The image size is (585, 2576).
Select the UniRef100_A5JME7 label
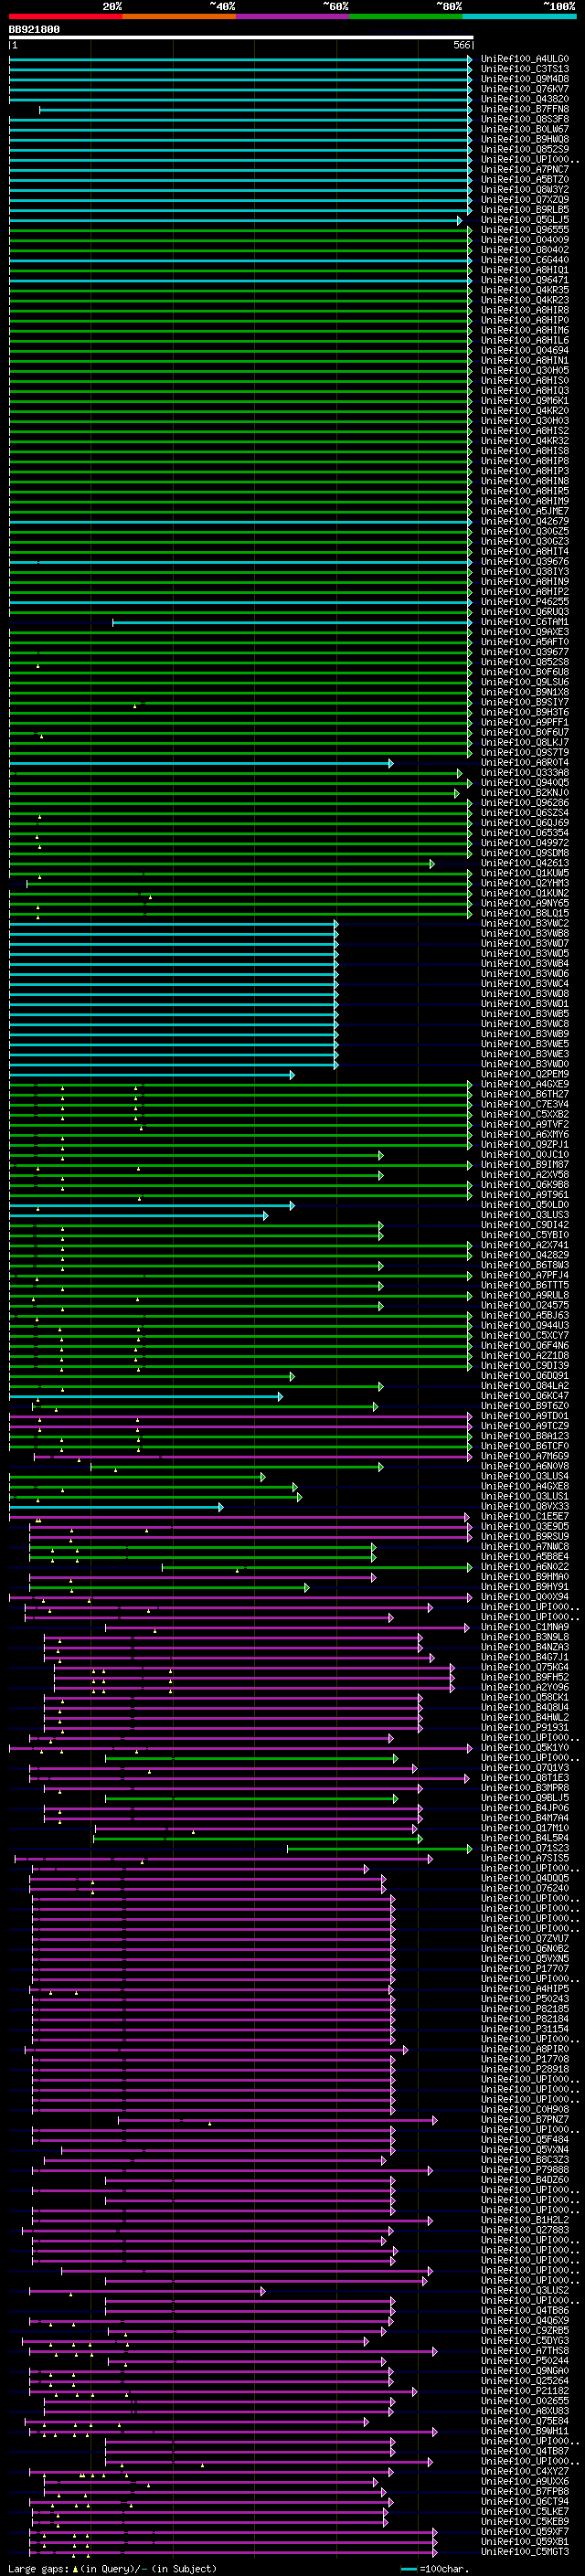click(525, 511)
